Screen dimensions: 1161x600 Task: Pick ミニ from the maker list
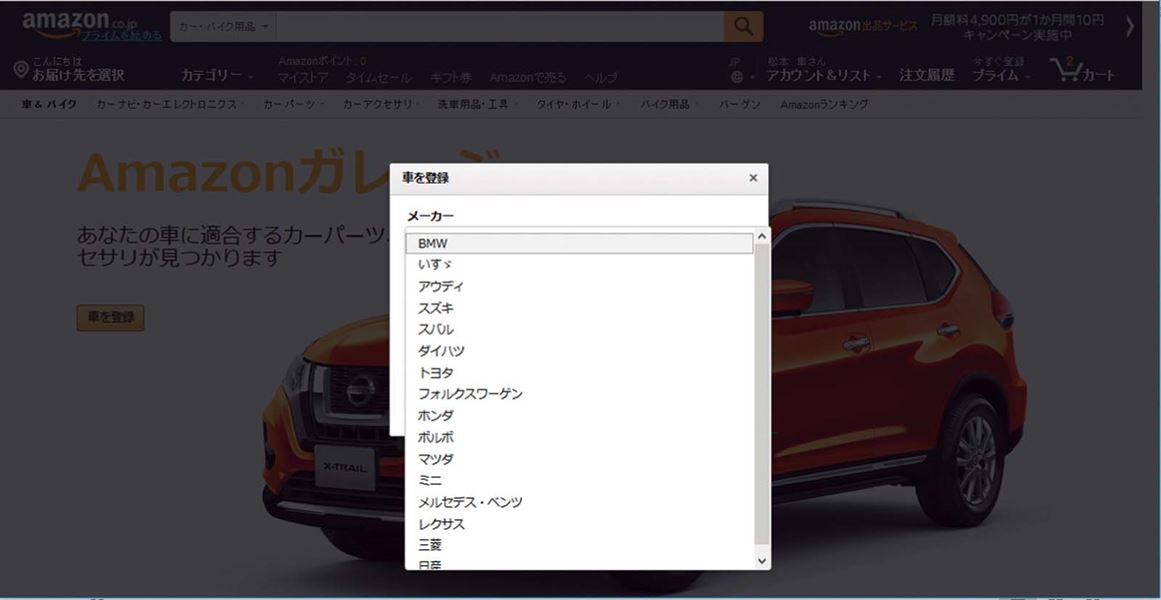(x=579, y=481)
